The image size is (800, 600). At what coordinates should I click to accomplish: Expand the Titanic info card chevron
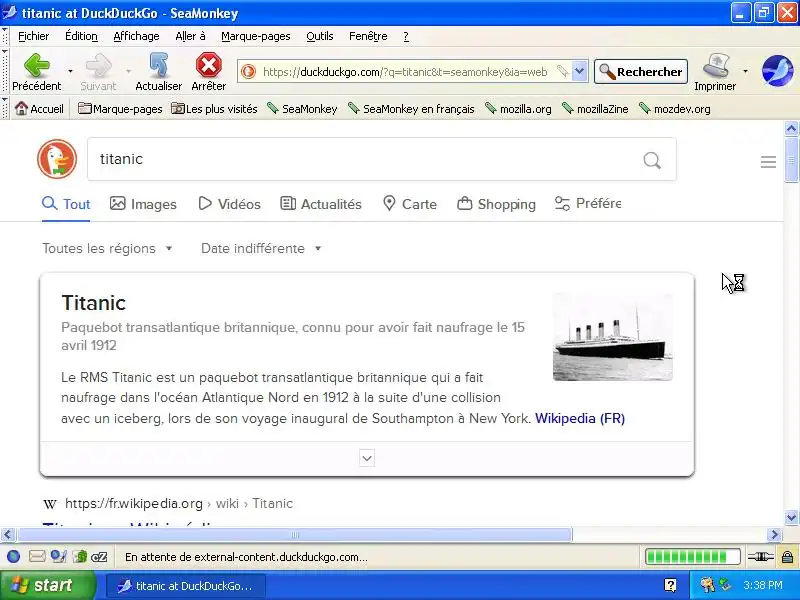click(x=367, y=458)
